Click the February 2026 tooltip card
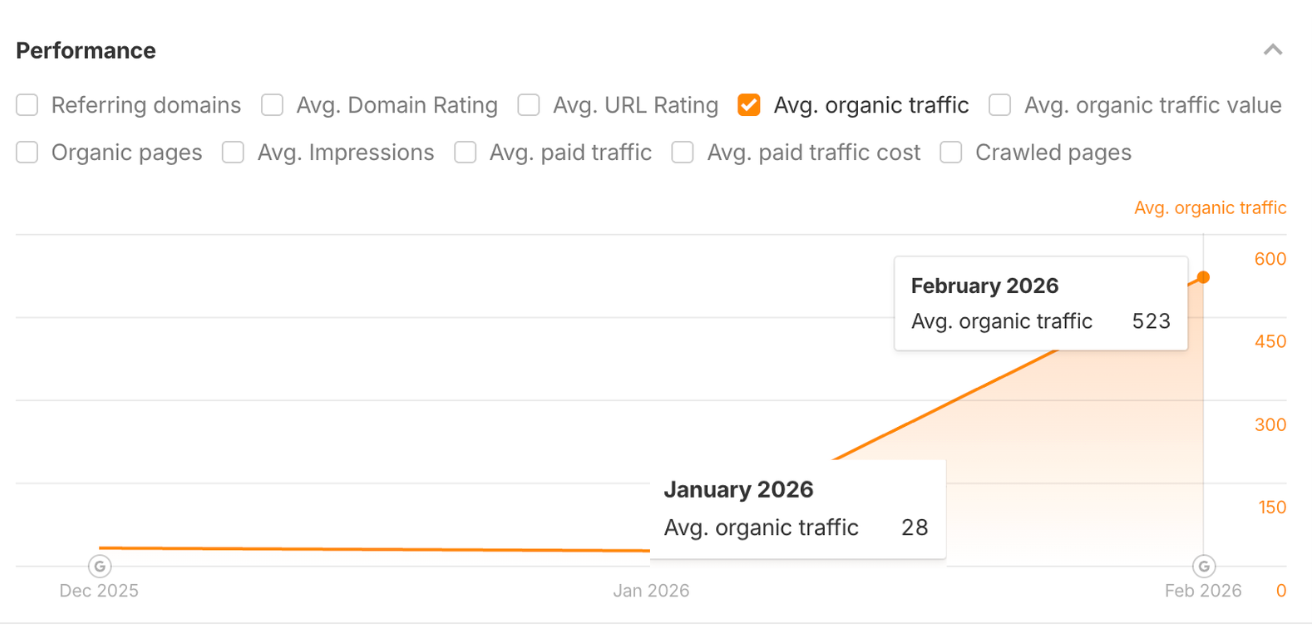This screenshot has height=642, width=1312. tap(1040, 303)
